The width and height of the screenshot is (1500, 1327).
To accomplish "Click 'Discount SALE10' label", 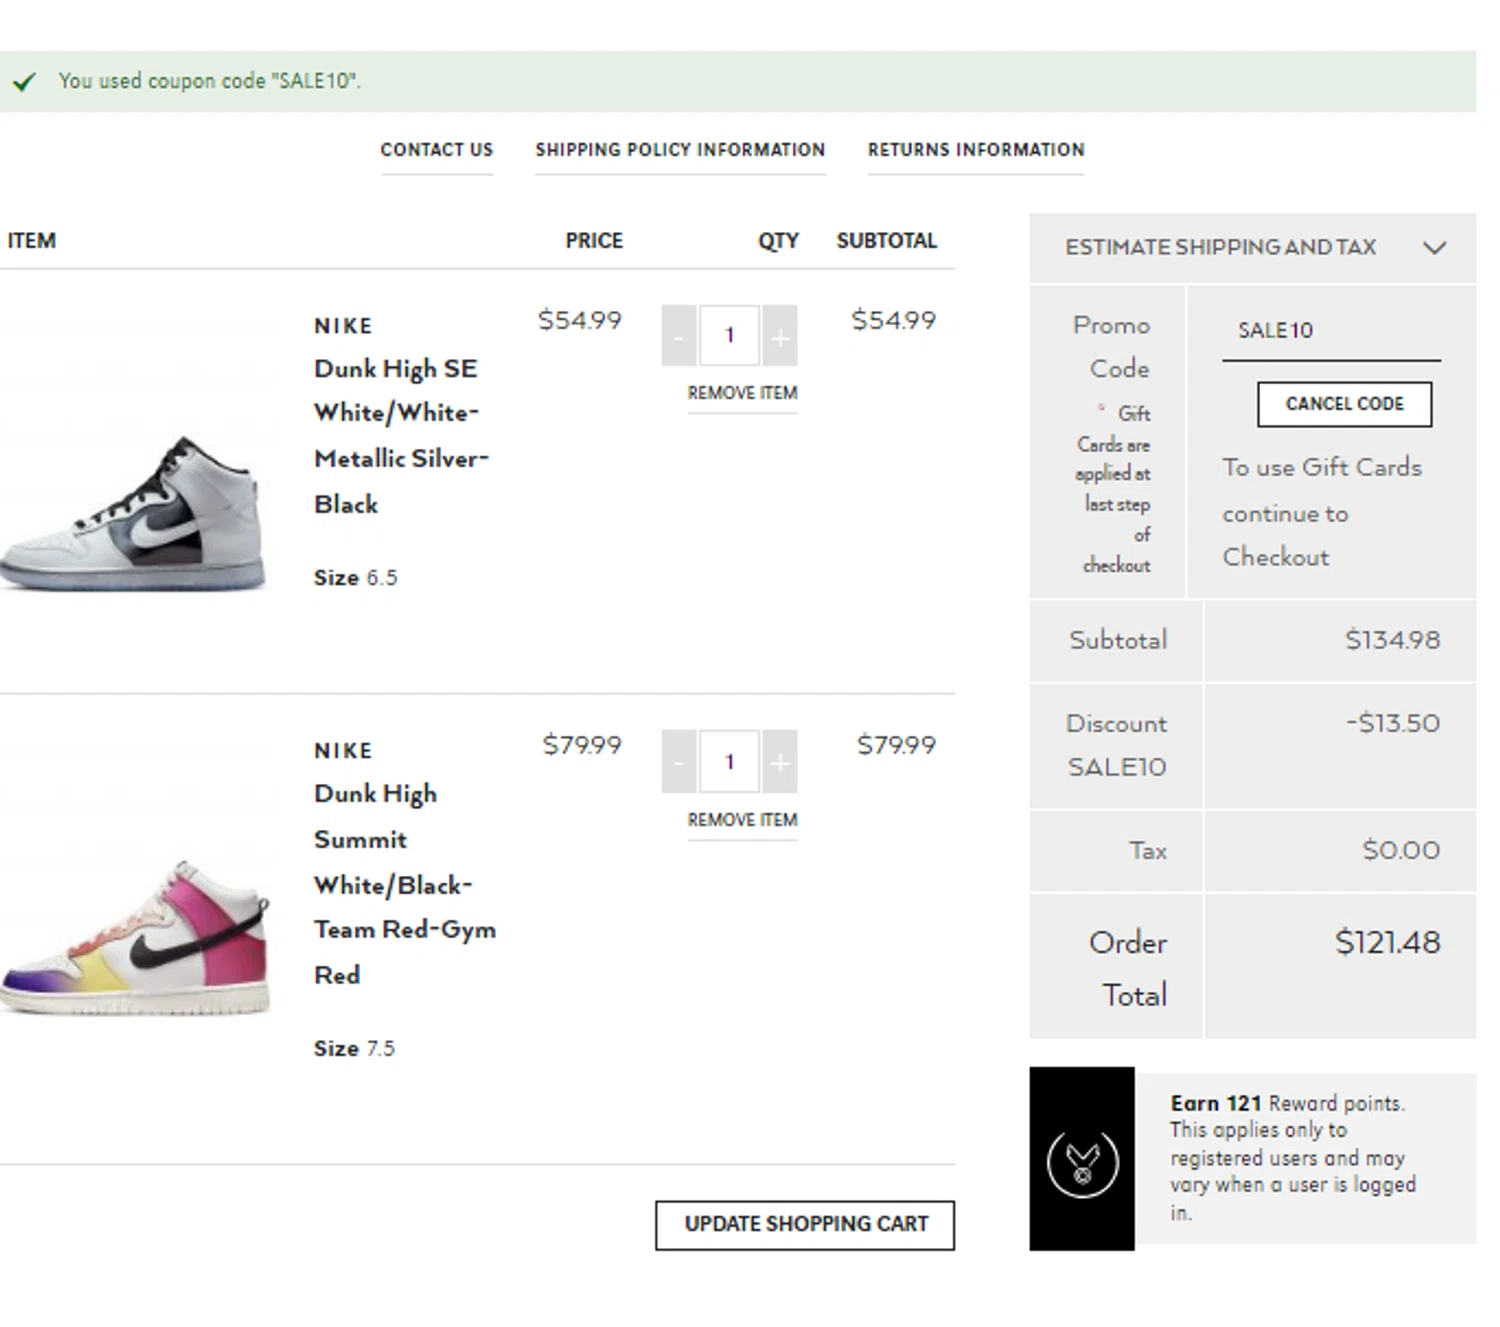I will coord(1117,745).
